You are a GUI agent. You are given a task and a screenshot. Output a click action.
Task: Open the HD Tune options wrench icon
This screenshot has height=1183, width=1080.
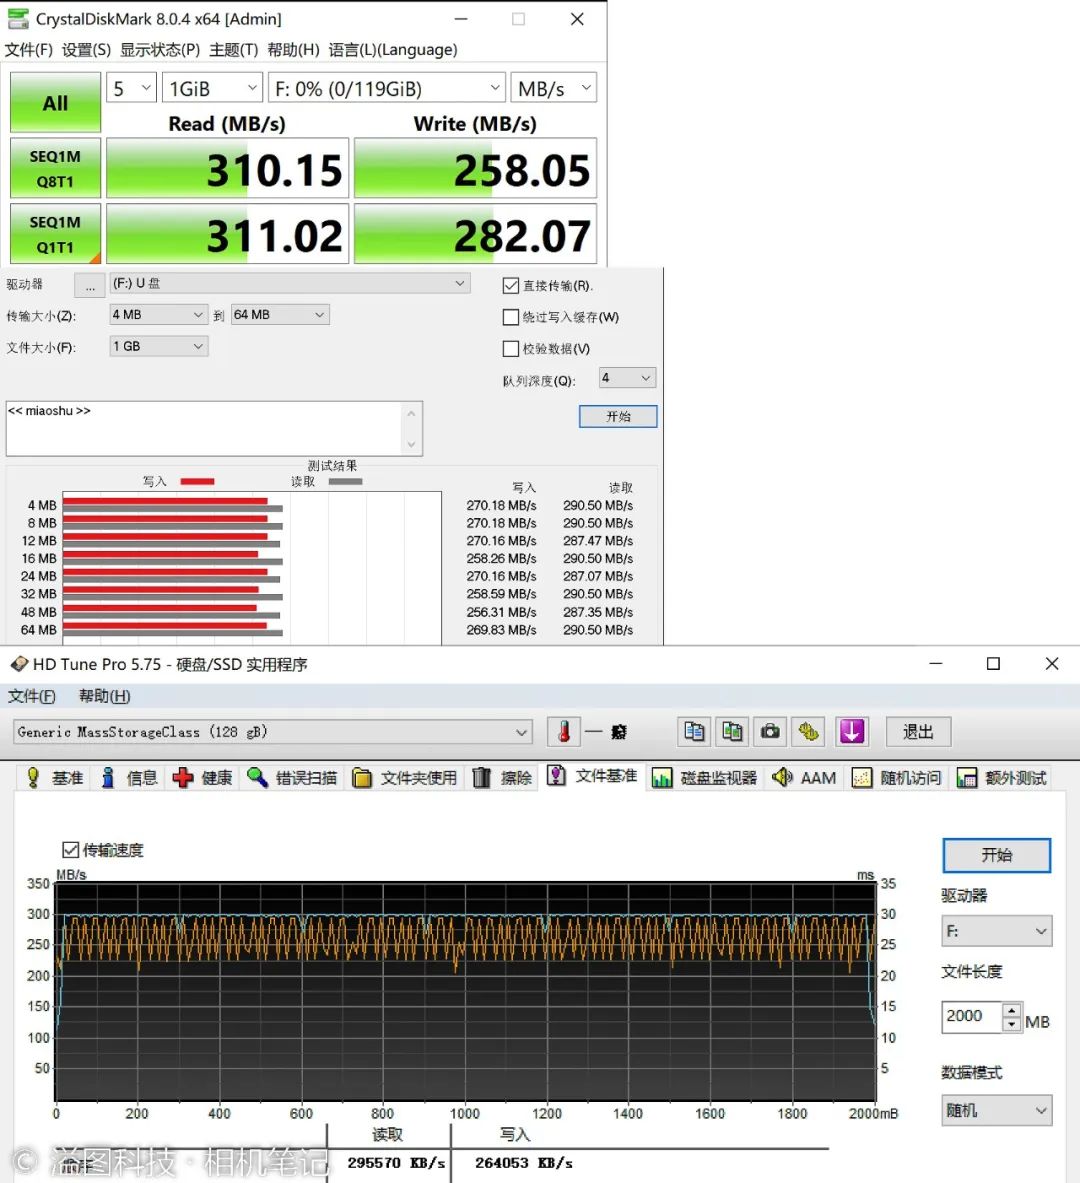point(808,731)
